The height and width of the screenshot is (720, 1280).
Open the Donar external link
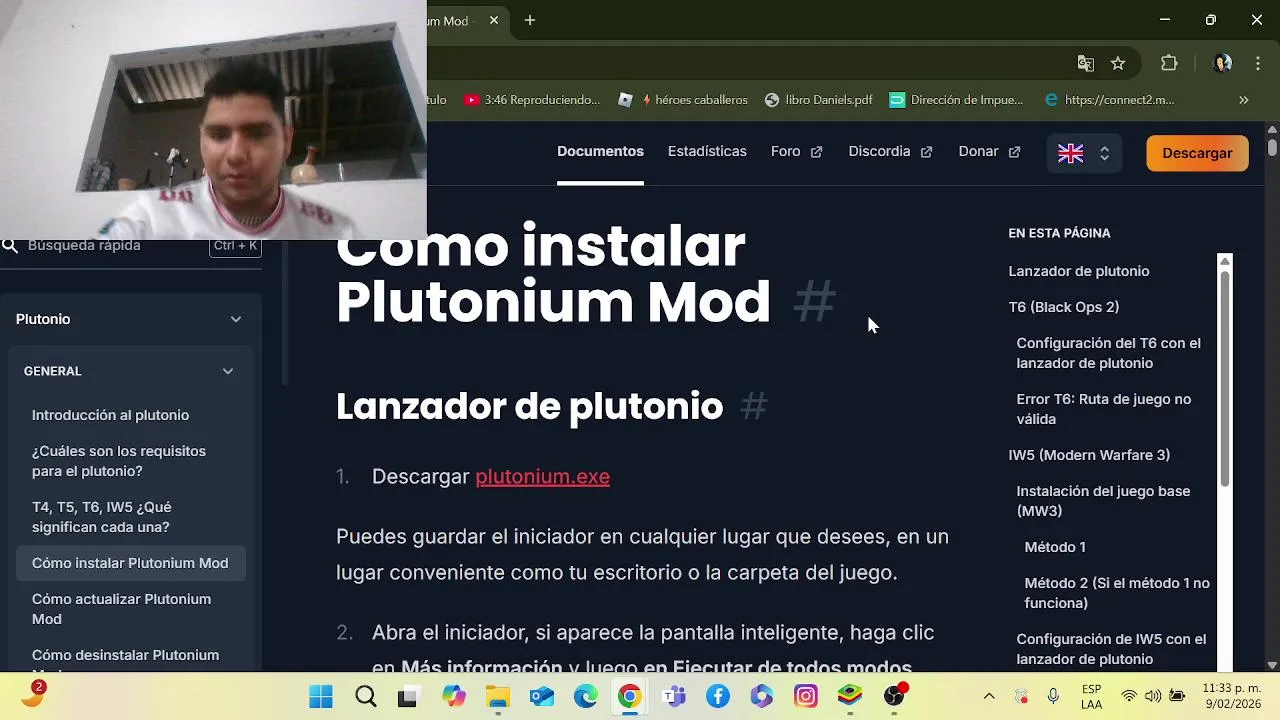coord(989,152)
